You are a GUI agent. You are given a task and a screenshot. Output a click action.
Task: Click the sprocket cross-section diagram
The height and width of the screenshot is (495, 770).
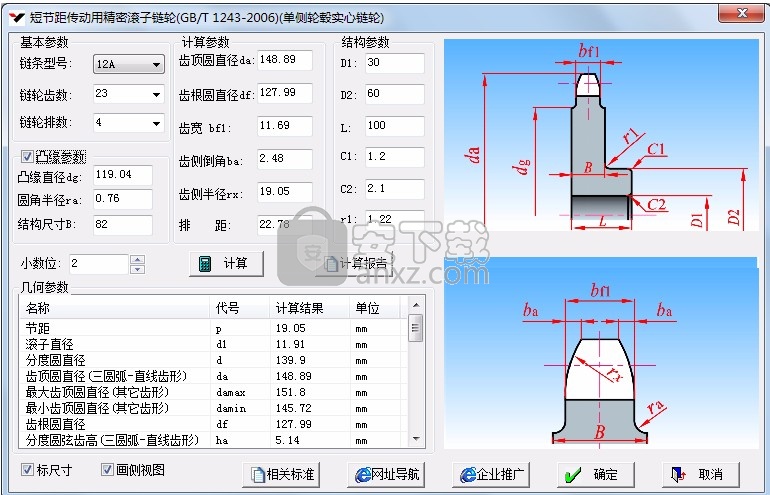point(601,135)
